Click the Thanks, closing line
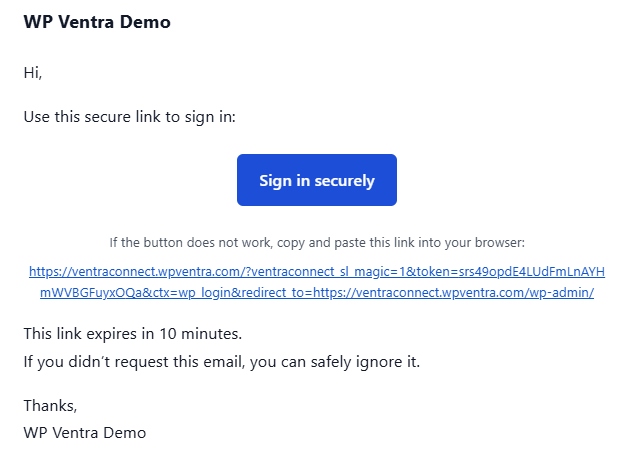 click(x=50, y=406)
